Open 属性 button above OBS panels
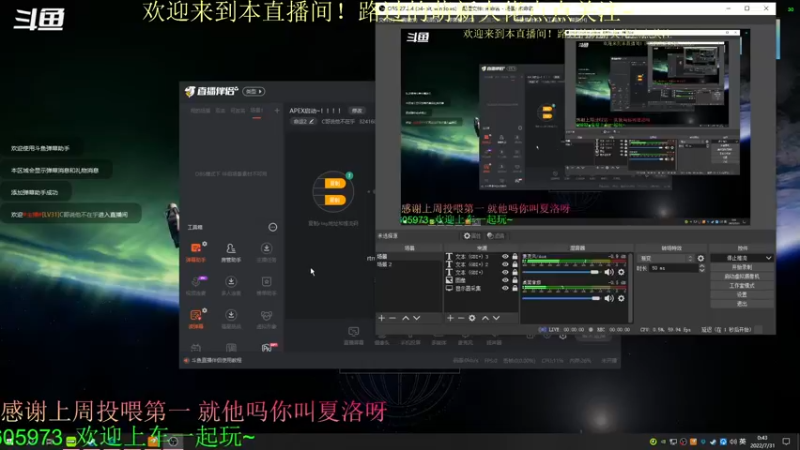Screen dimensions: 800x450 pos(472,236)
